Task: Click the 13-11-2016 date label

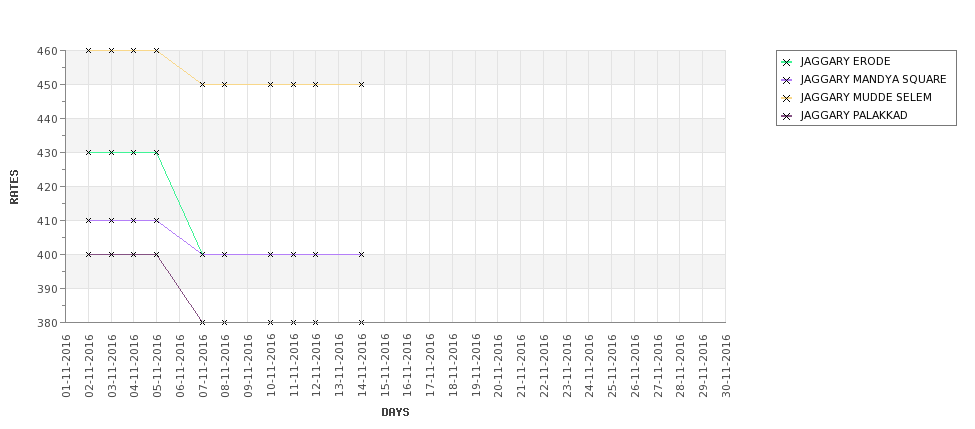Action: click(339, 366)
